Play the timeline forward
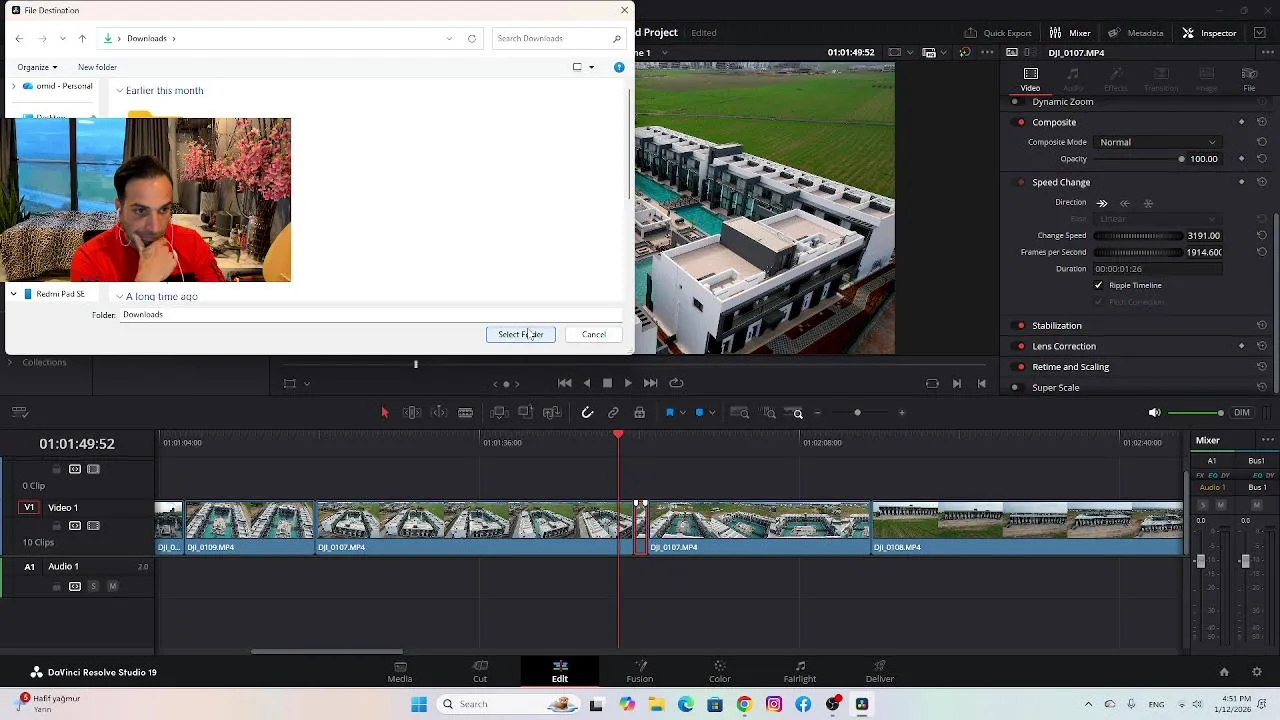Viewport: 1280px width, 720px height. tap(628, 383)
